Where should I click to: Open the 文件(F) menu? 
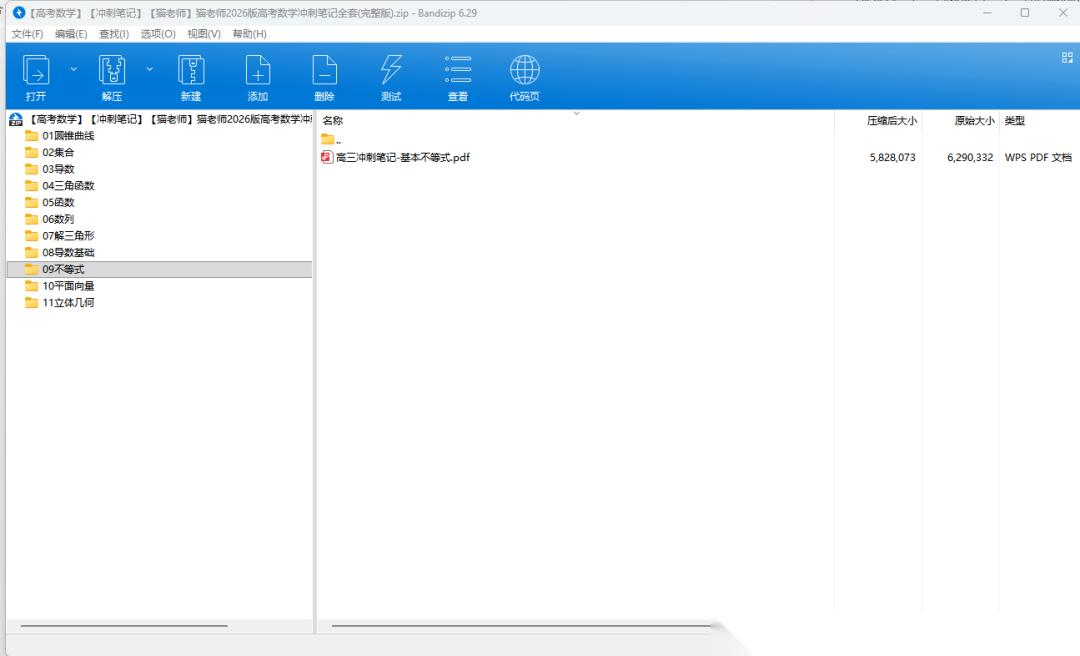pos(27,34)
